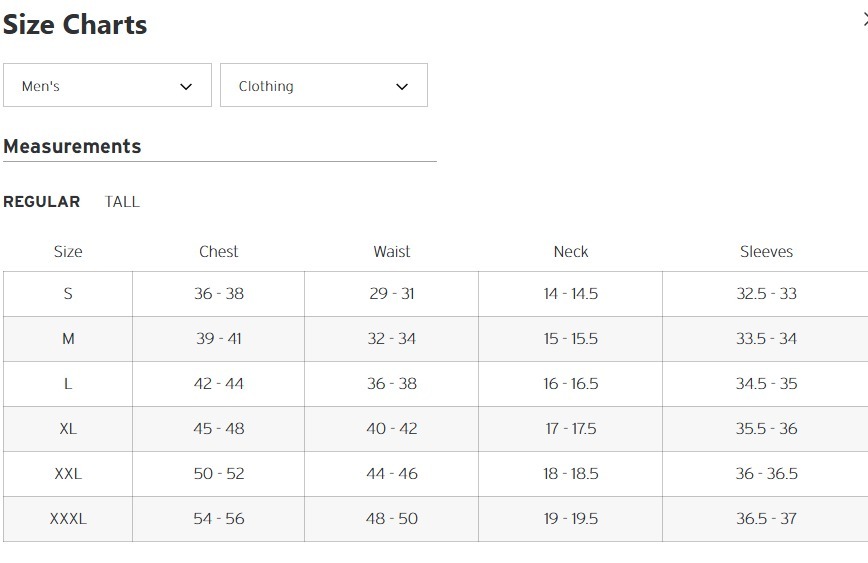Image resolution: width=868 pixels, height=563 pixels.
Task: Click the M size row label
Action: click(68, 339)
